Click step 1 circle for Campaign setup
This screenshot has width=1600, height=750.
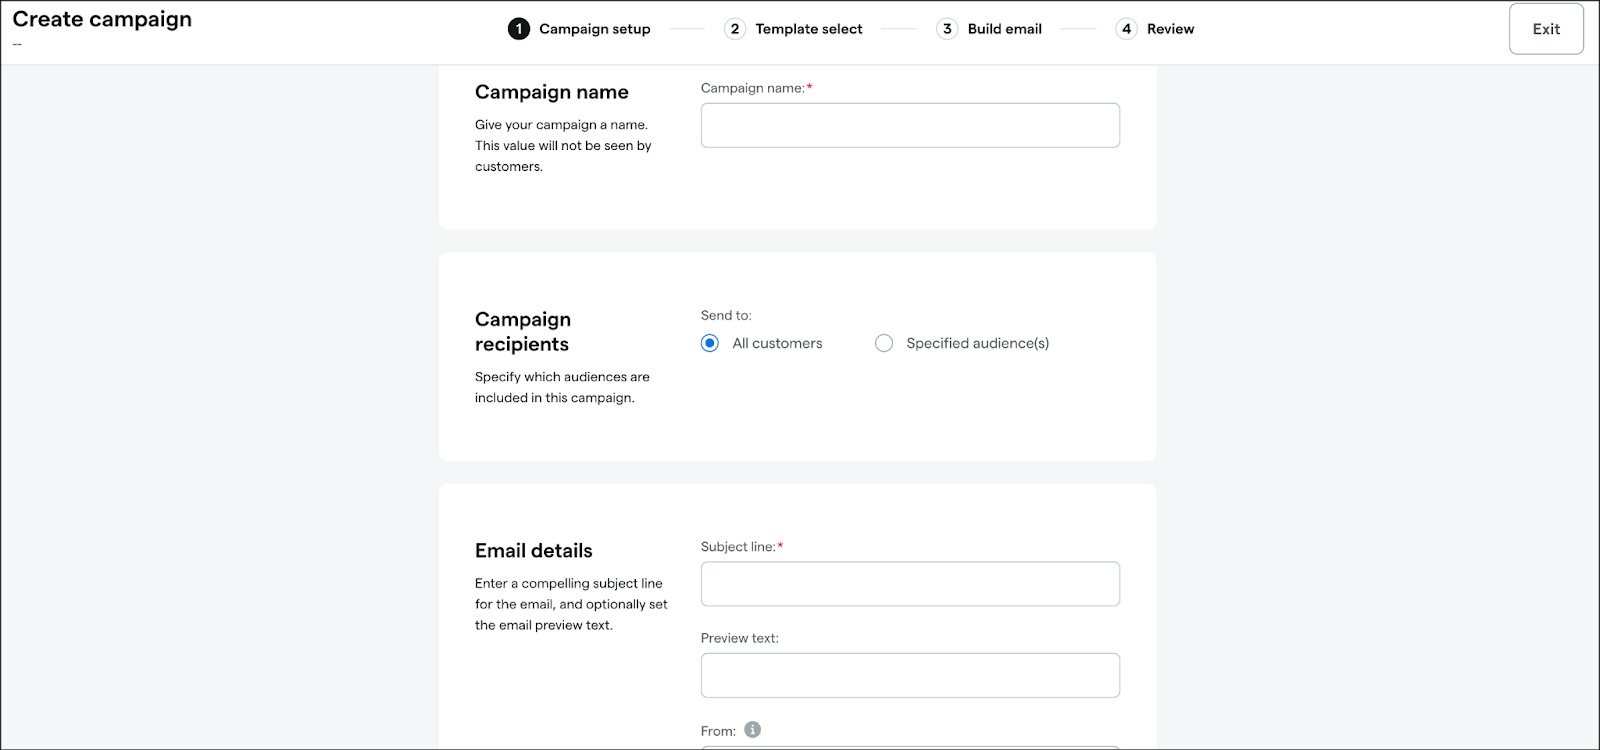click(519, 29)
